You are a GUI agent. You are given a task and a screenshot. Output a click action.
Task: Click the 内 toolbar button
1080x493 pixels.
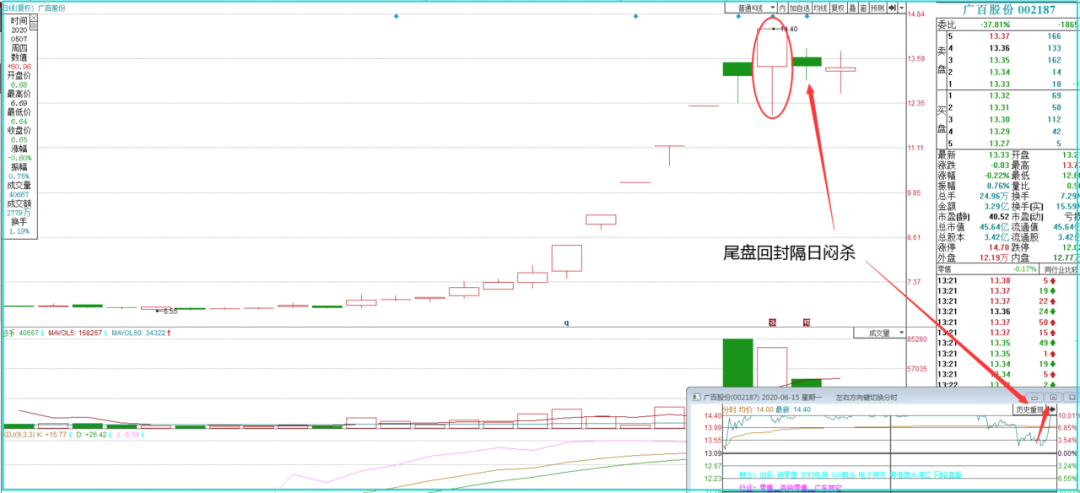(x=782, y=8)
